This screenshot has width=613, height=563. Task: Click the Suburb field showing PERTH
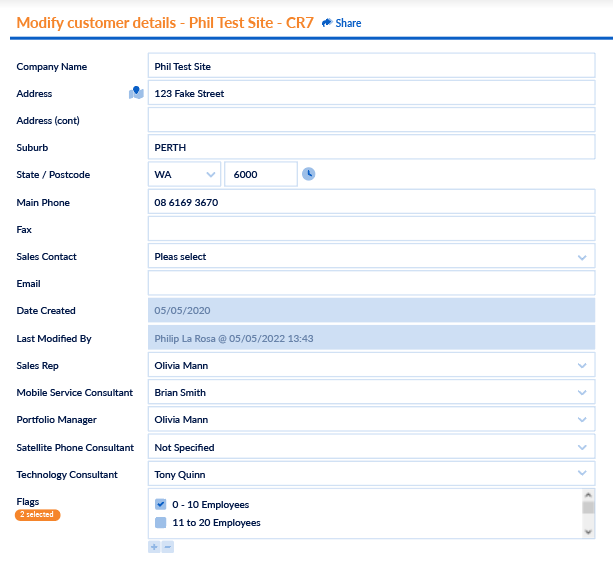pyautogui.click(x=371, y=147)
